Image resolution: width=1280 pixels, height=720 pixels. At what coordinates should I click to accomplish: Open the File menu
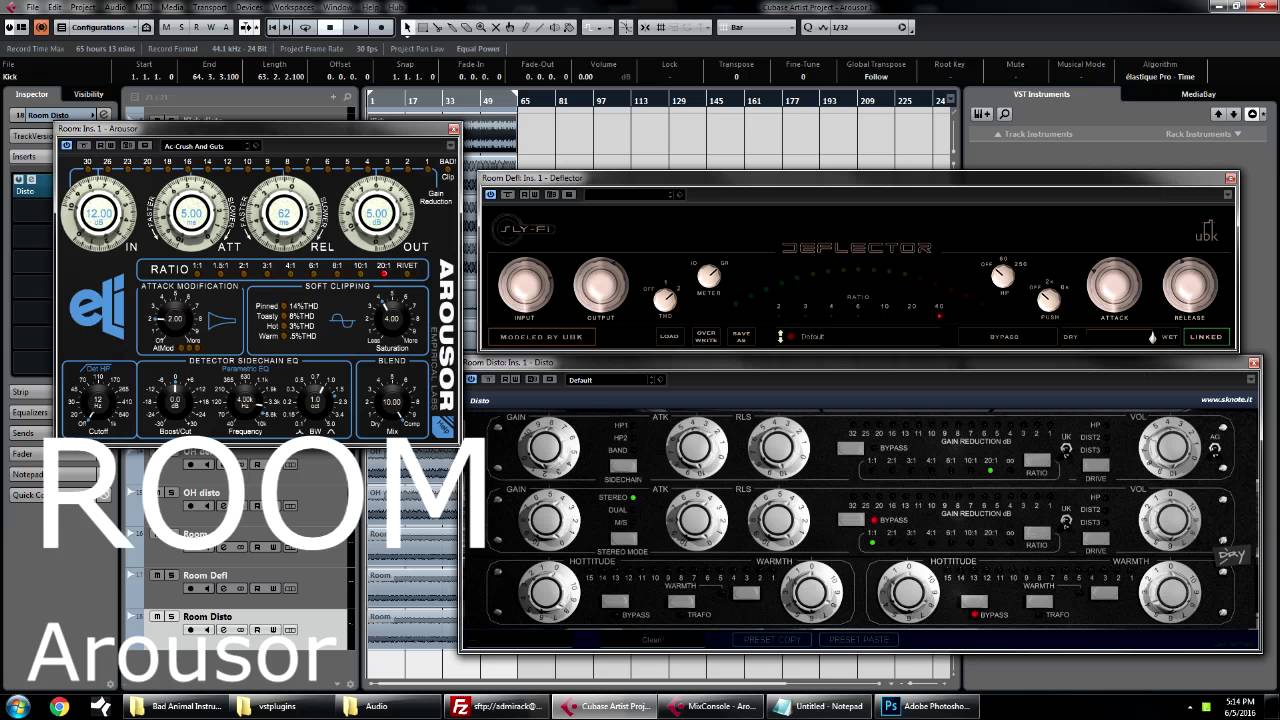(x=33, y=7)
